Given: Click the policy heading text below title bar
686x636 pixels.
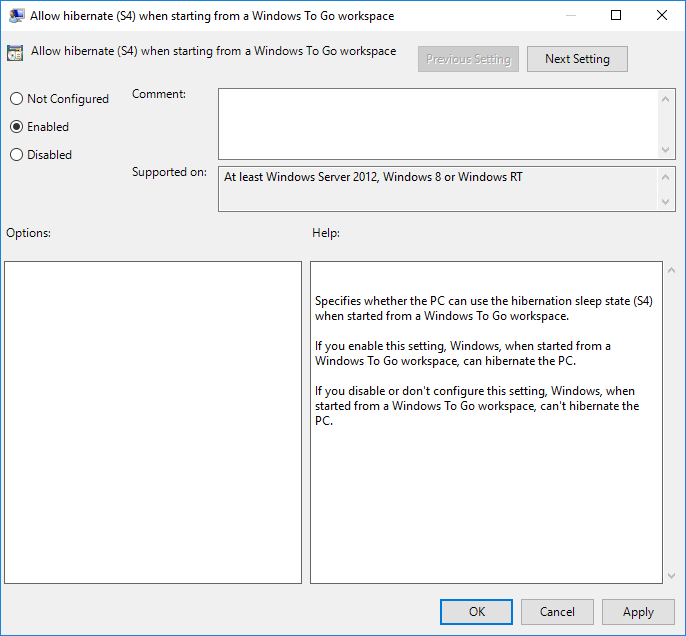Looking at the screenshot, I should (x=214, y=51).
